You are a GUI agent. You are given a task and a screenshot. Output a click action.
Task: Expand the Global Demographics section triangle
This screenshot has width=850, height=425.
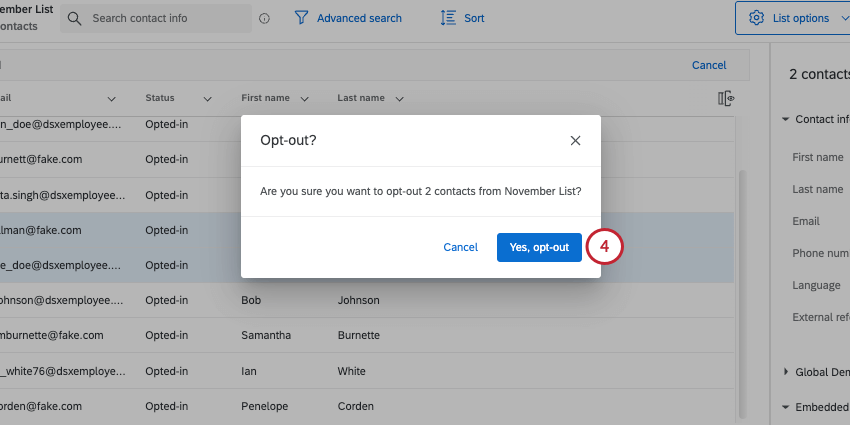click(x=785, y=372)
